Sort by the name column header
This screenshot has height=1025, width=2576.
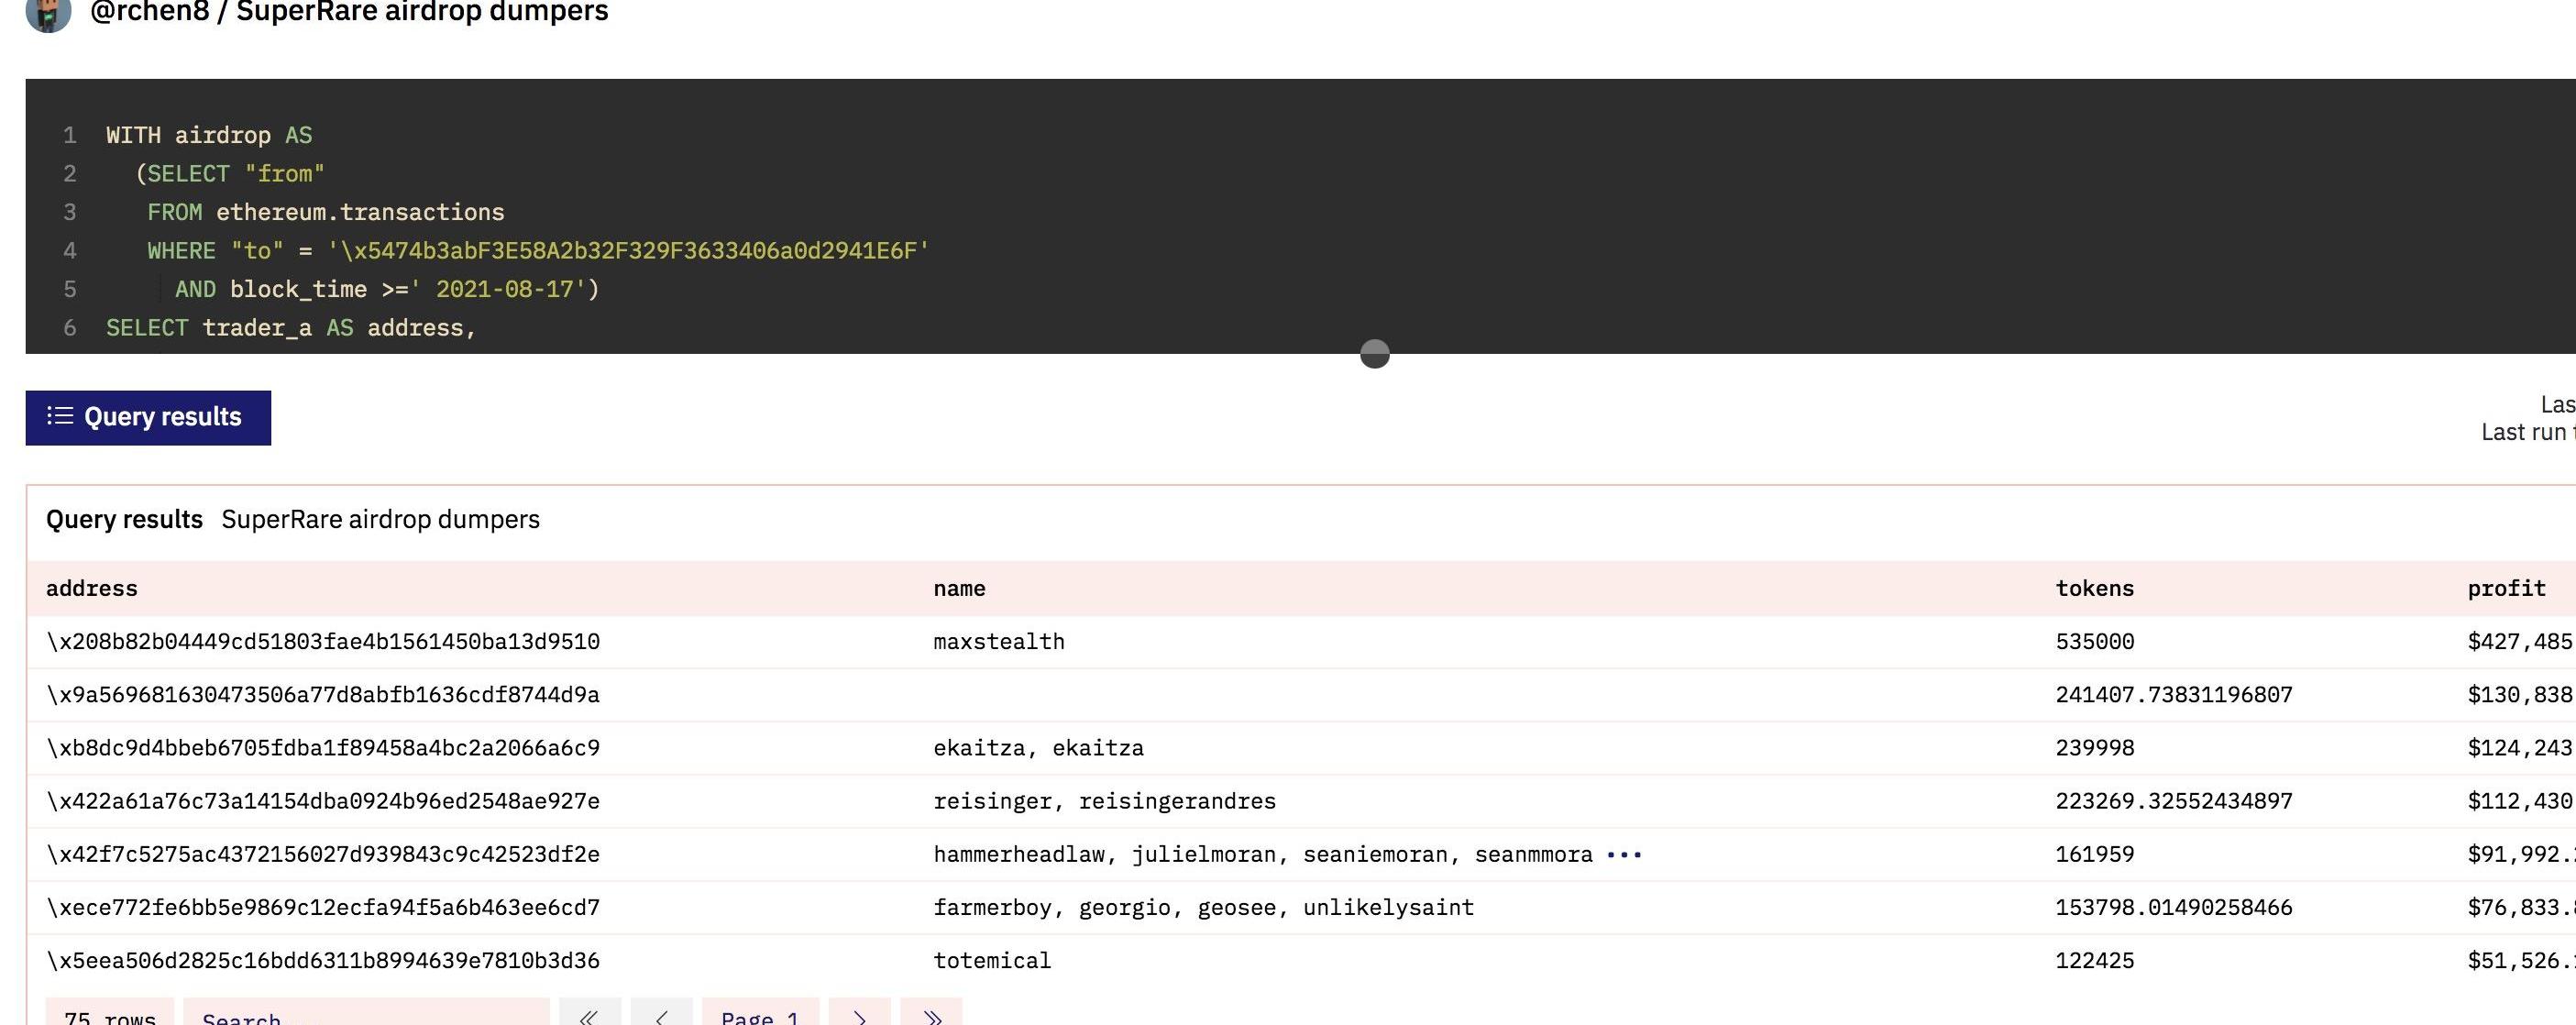(959, 588)
